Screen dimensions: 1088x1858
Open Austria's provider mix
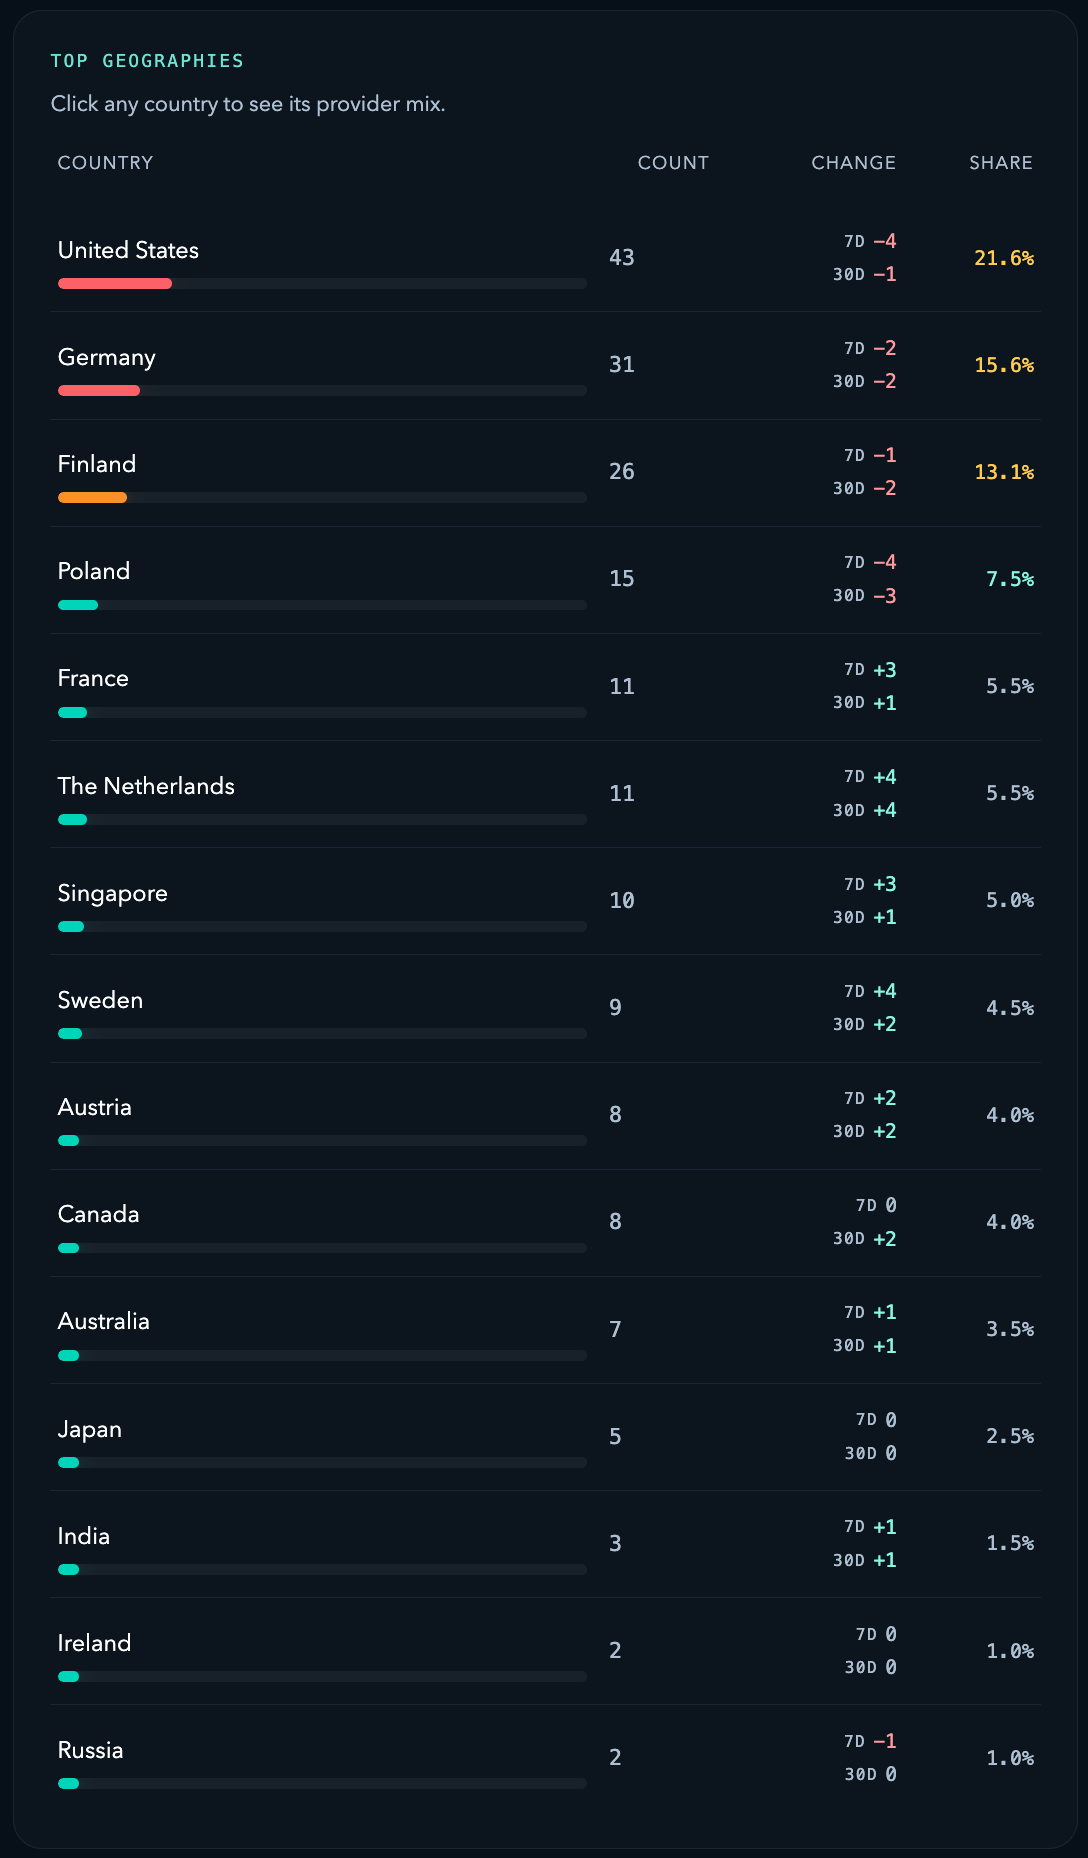pyautogui.click(x=95, y=1107)
